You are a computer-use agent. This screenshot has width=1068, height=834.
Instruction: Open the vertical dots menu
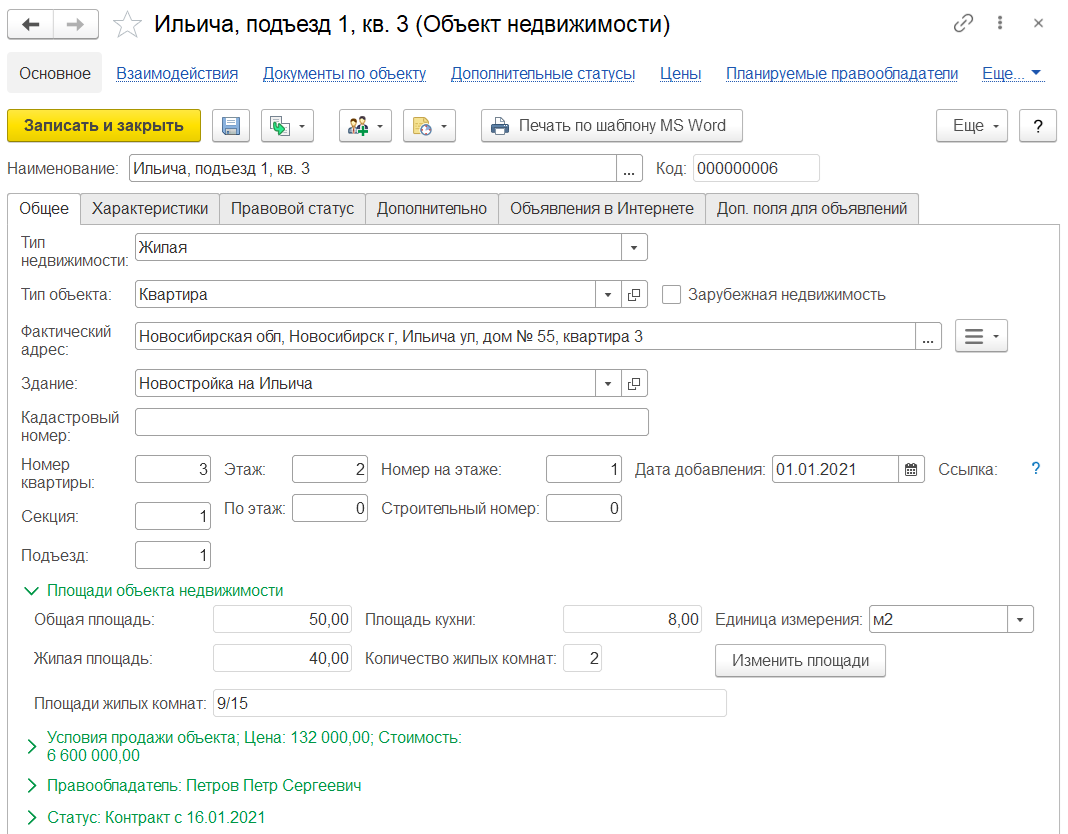pos(1000,23)
